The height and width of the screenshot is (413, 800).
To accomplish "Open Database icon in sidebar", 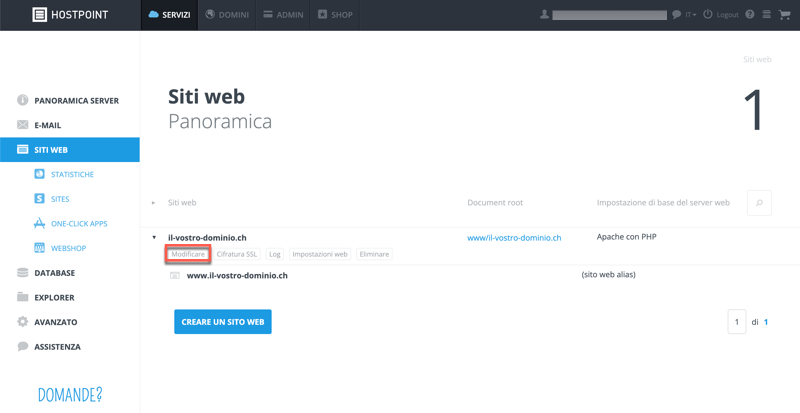I will 22,273.
